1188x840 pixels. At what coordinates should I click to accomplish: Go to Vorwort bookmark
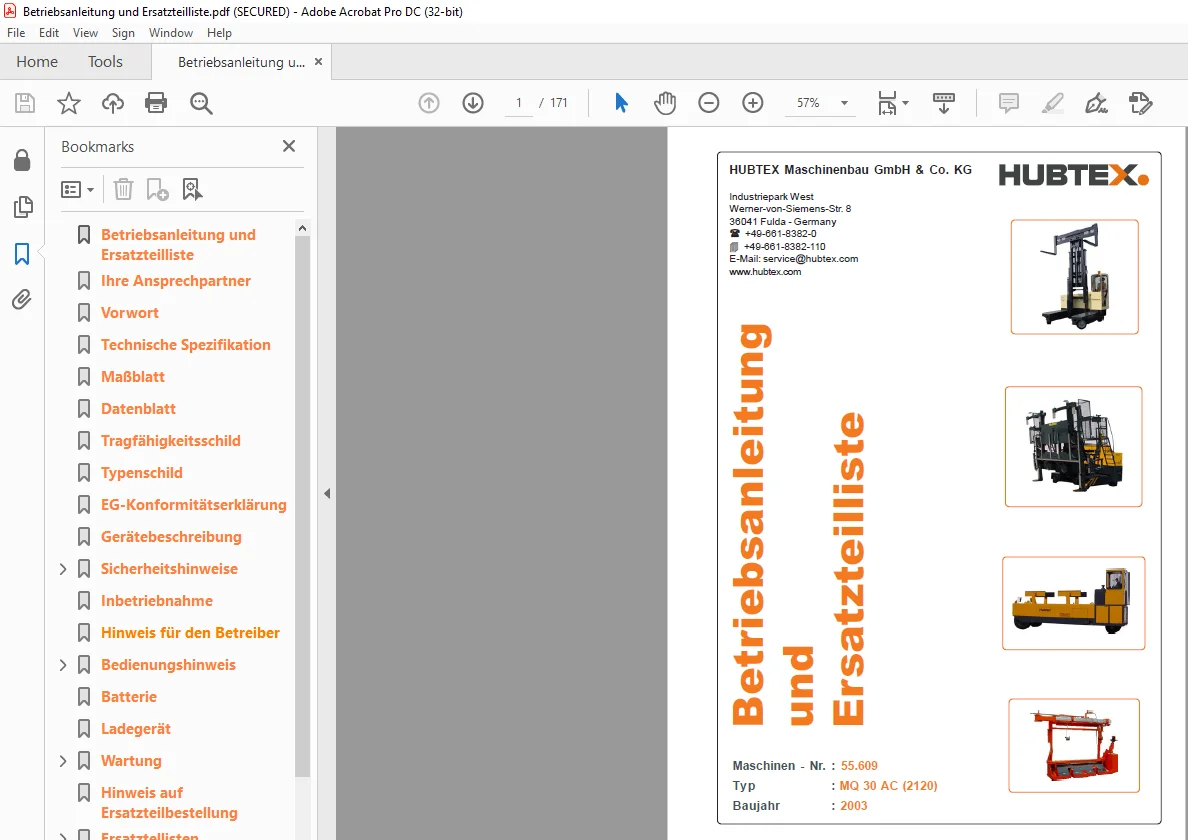point(130,313)
